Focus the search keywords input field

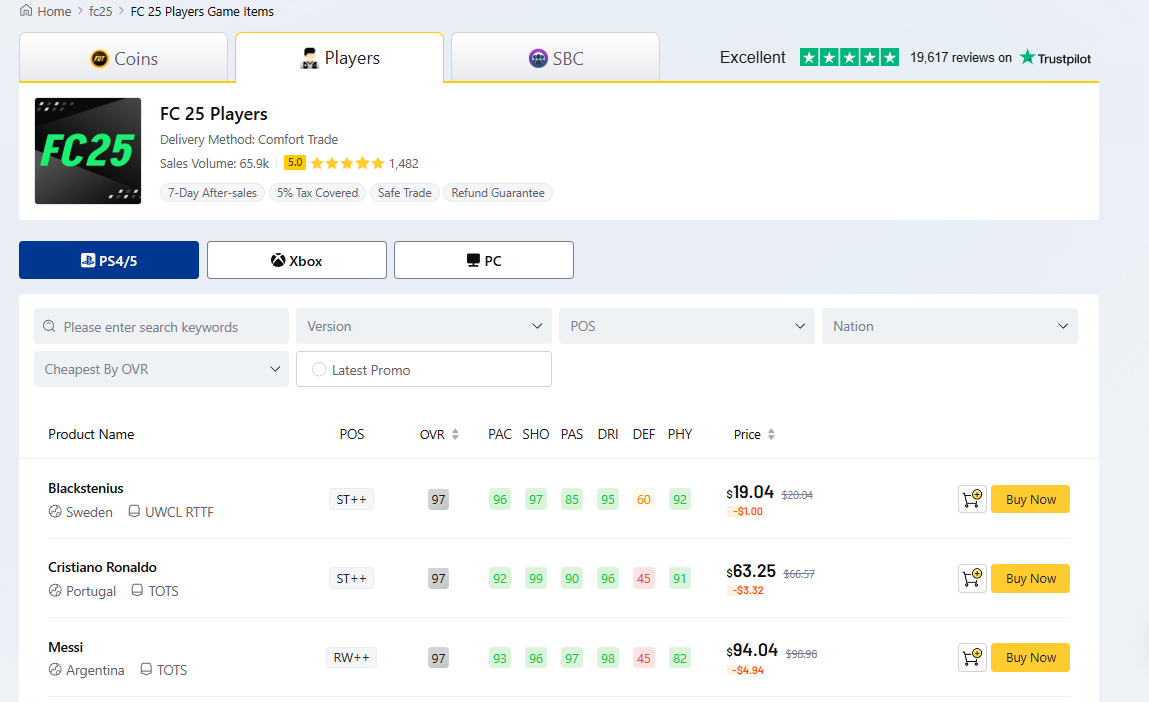(x=161, y=327)
